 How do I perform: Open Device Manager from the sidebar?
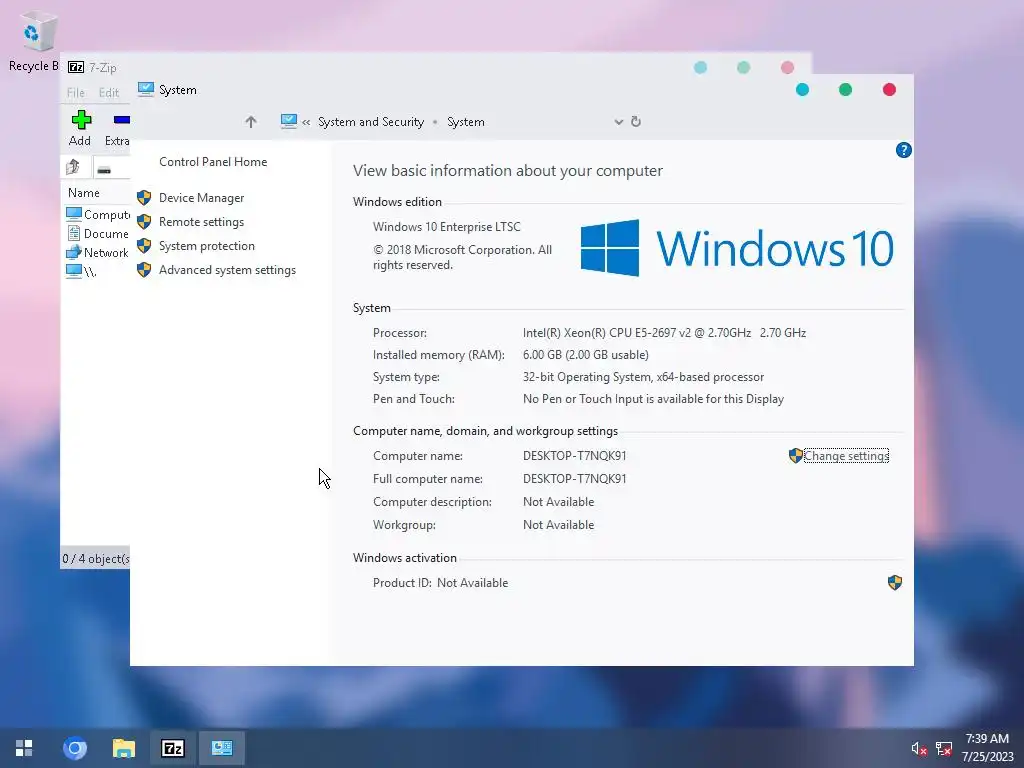(201, 198)
